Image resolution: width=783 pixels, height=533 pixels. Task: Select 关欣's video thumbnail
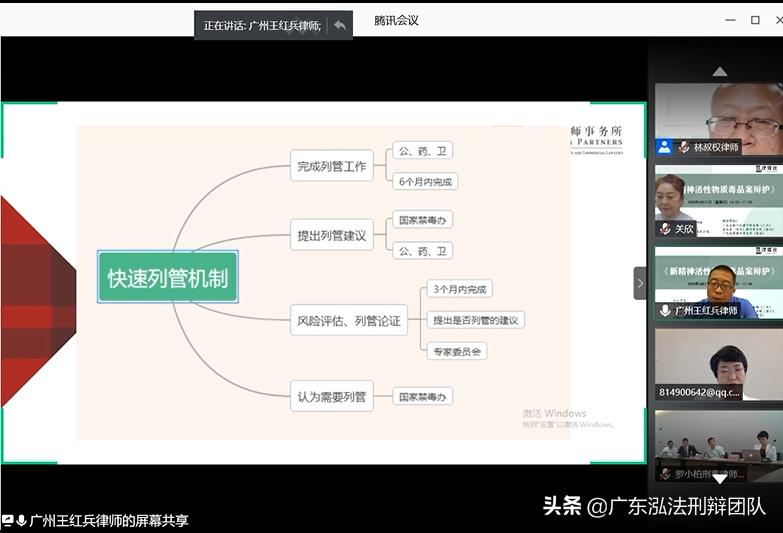(719, 201)
